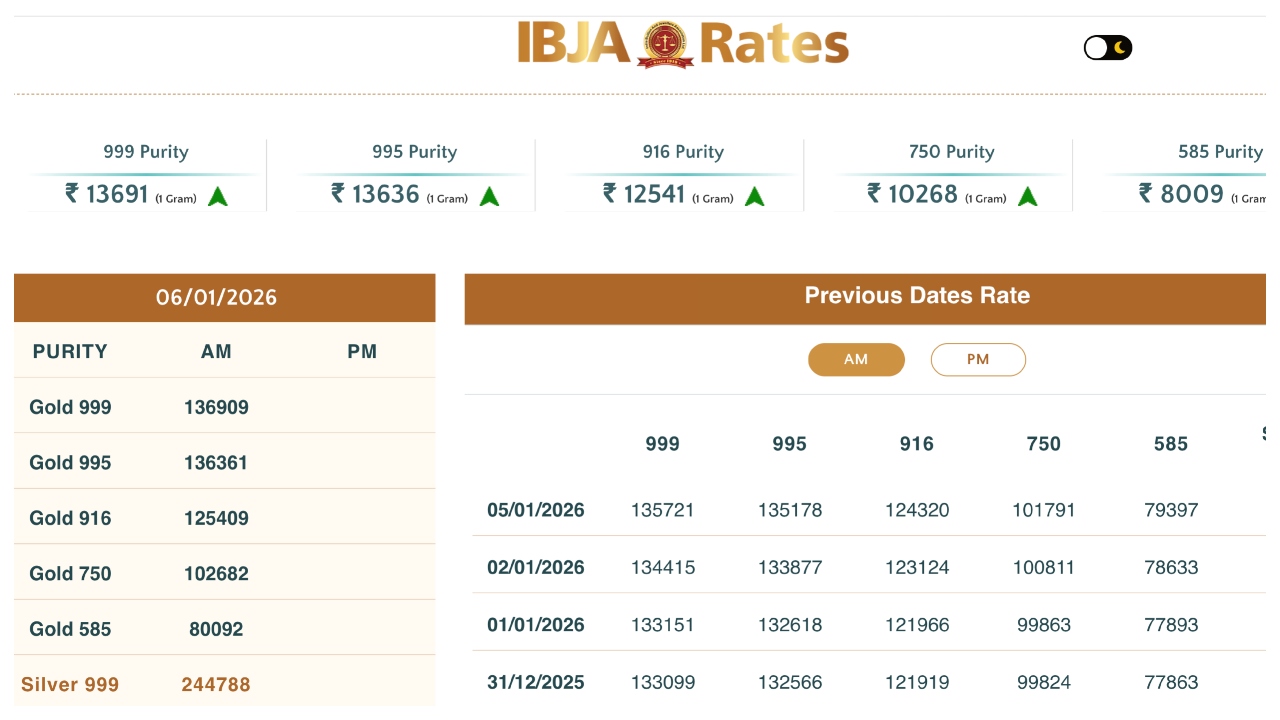The height and width of the screenshot is (720, 1280).
Task: Click the rupee symbol of 916 Purity
Action: click(x=610, y=193)
